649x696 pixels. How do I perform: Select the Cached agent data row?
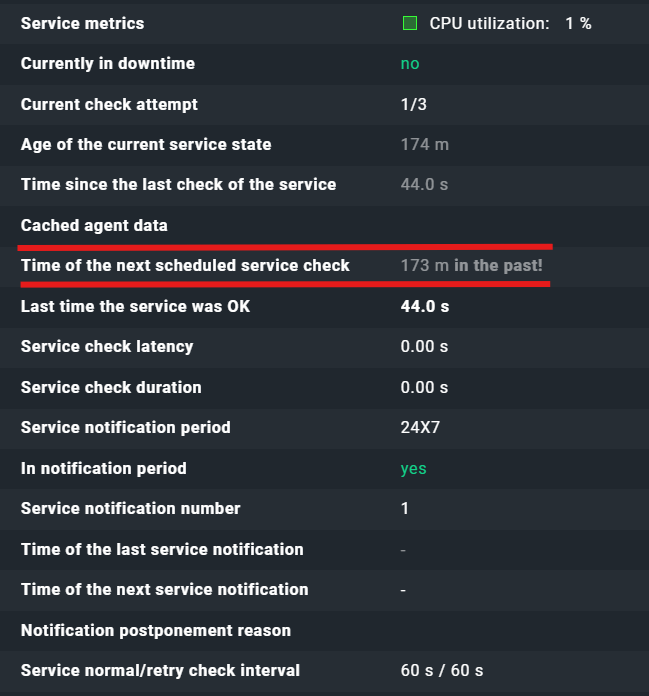coord(94,226)
